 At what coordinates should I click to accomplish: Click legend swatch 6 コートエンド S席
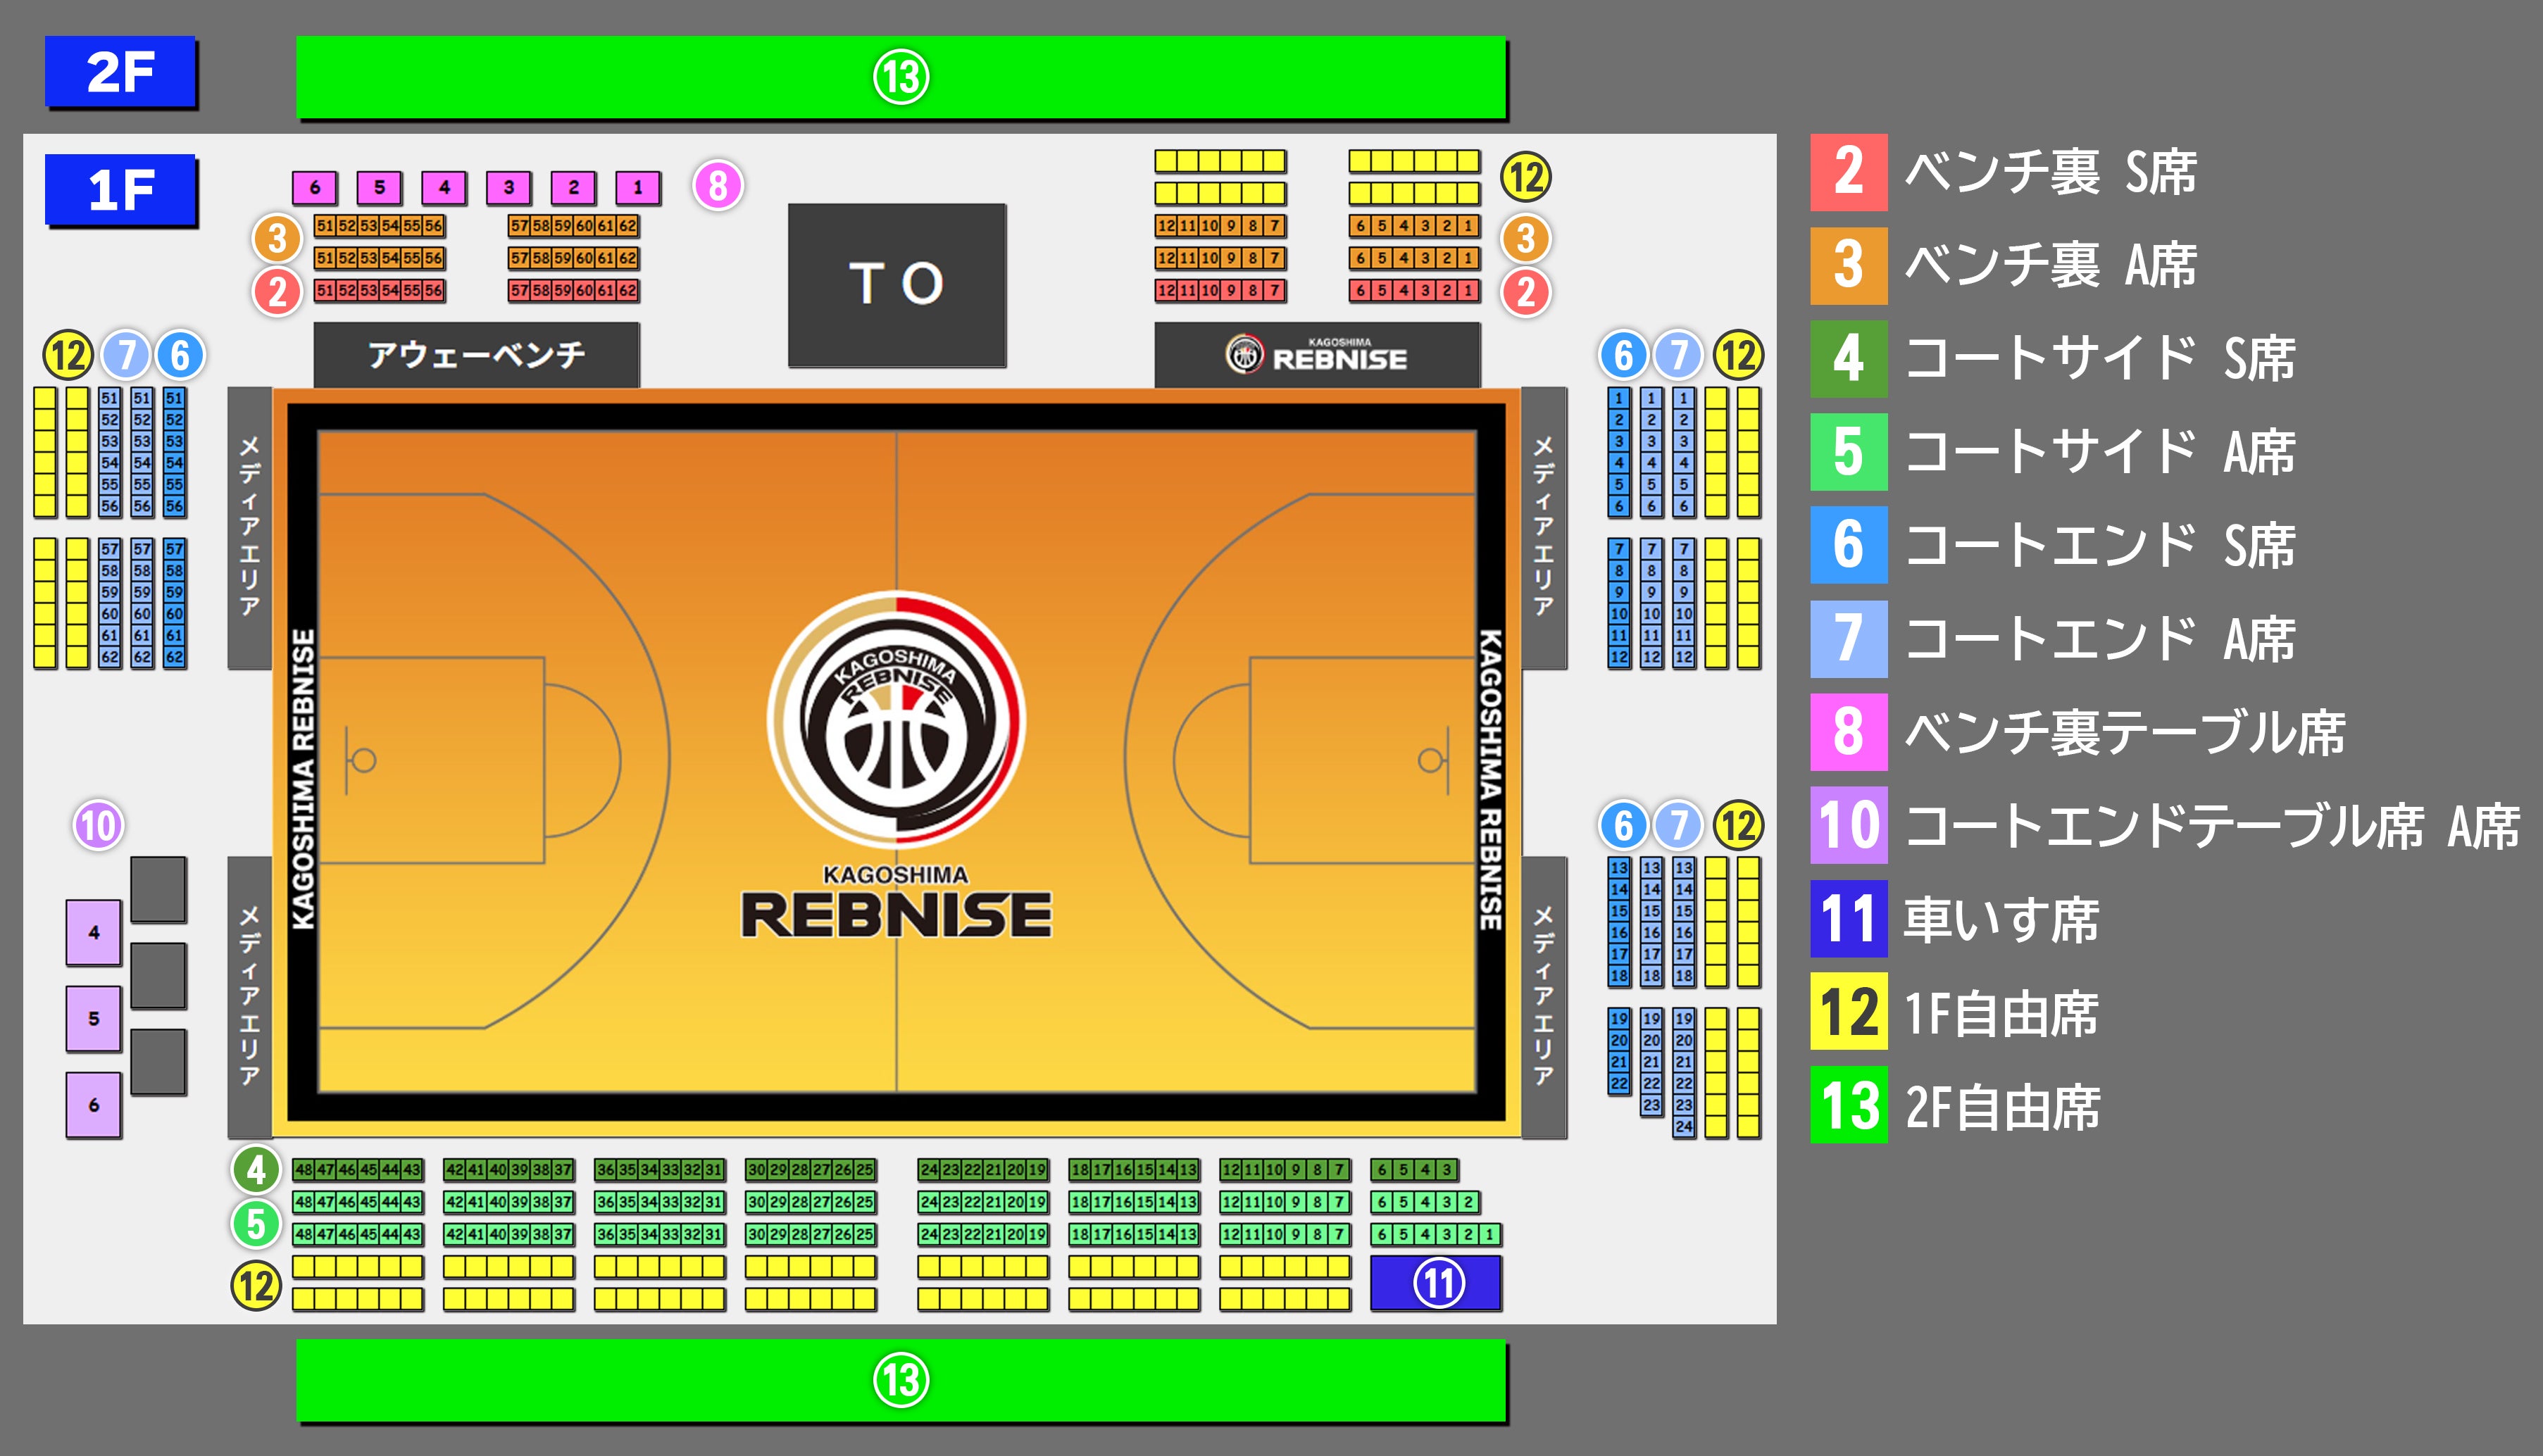[x=1848, y=545]
